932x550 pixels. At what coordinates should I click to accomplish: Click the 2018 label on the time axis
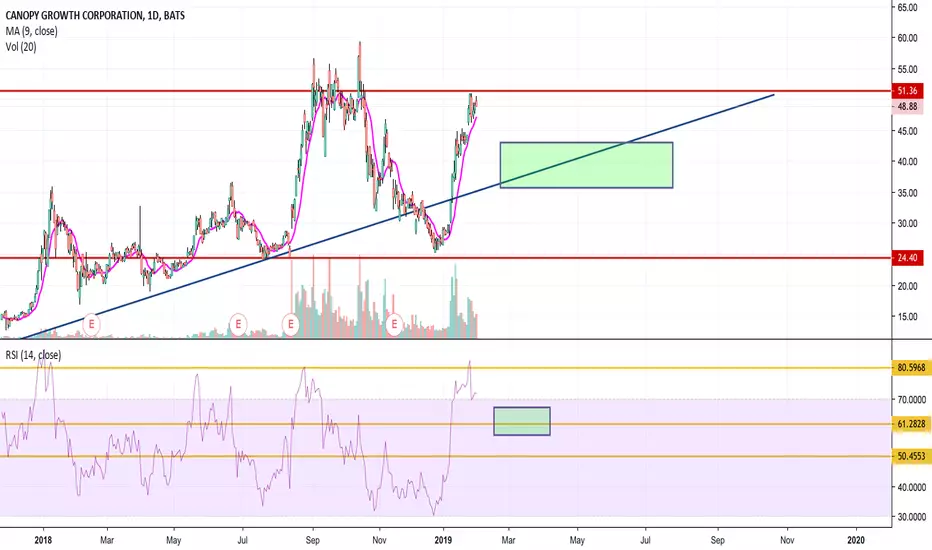coord(43,540)
